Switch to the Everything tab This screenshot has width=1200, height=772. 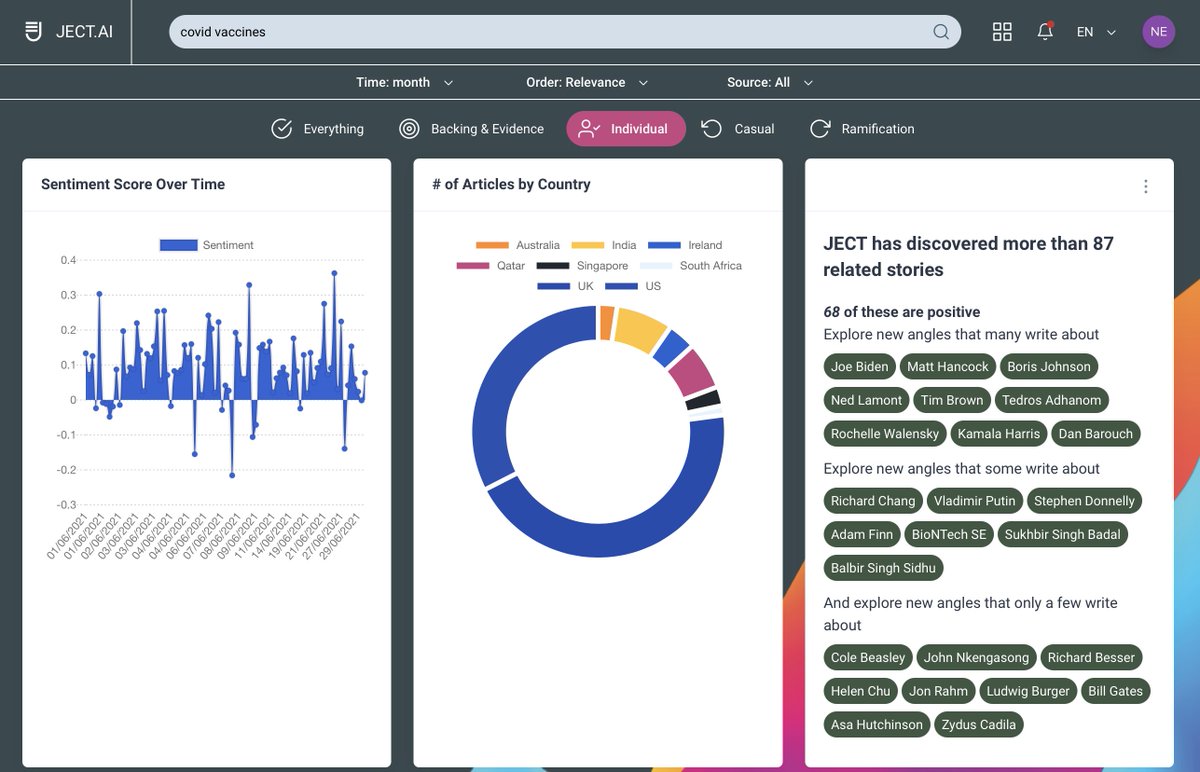[x=318, y=129]
